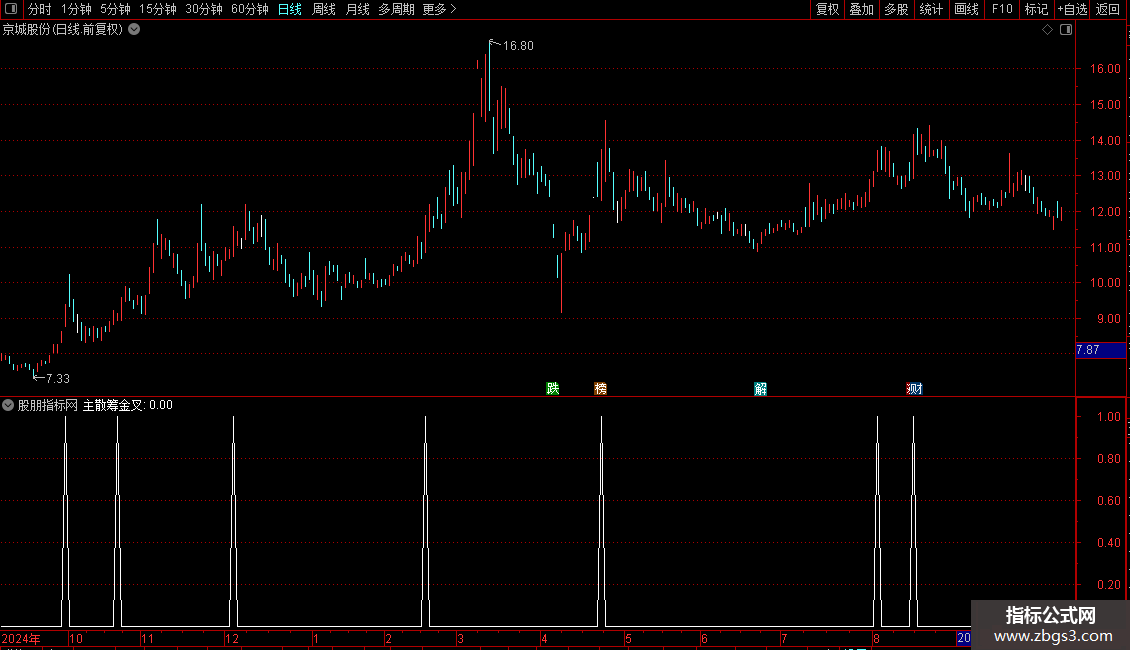Click month 8 on time axis

tap(876, 638)
